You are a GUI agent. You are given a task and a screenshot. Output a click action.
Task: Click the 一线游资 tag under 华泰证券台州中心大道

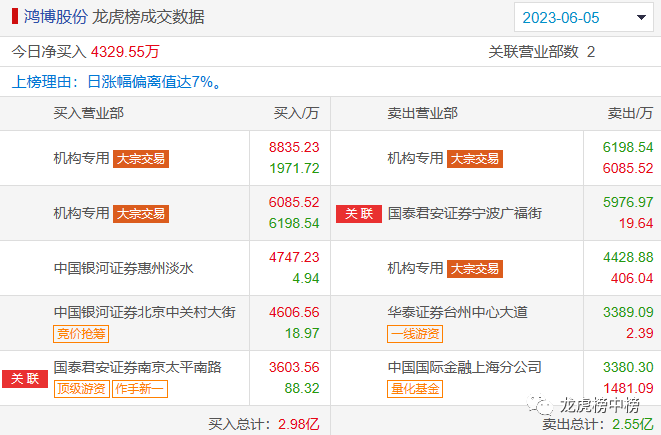tap(414, 333)
